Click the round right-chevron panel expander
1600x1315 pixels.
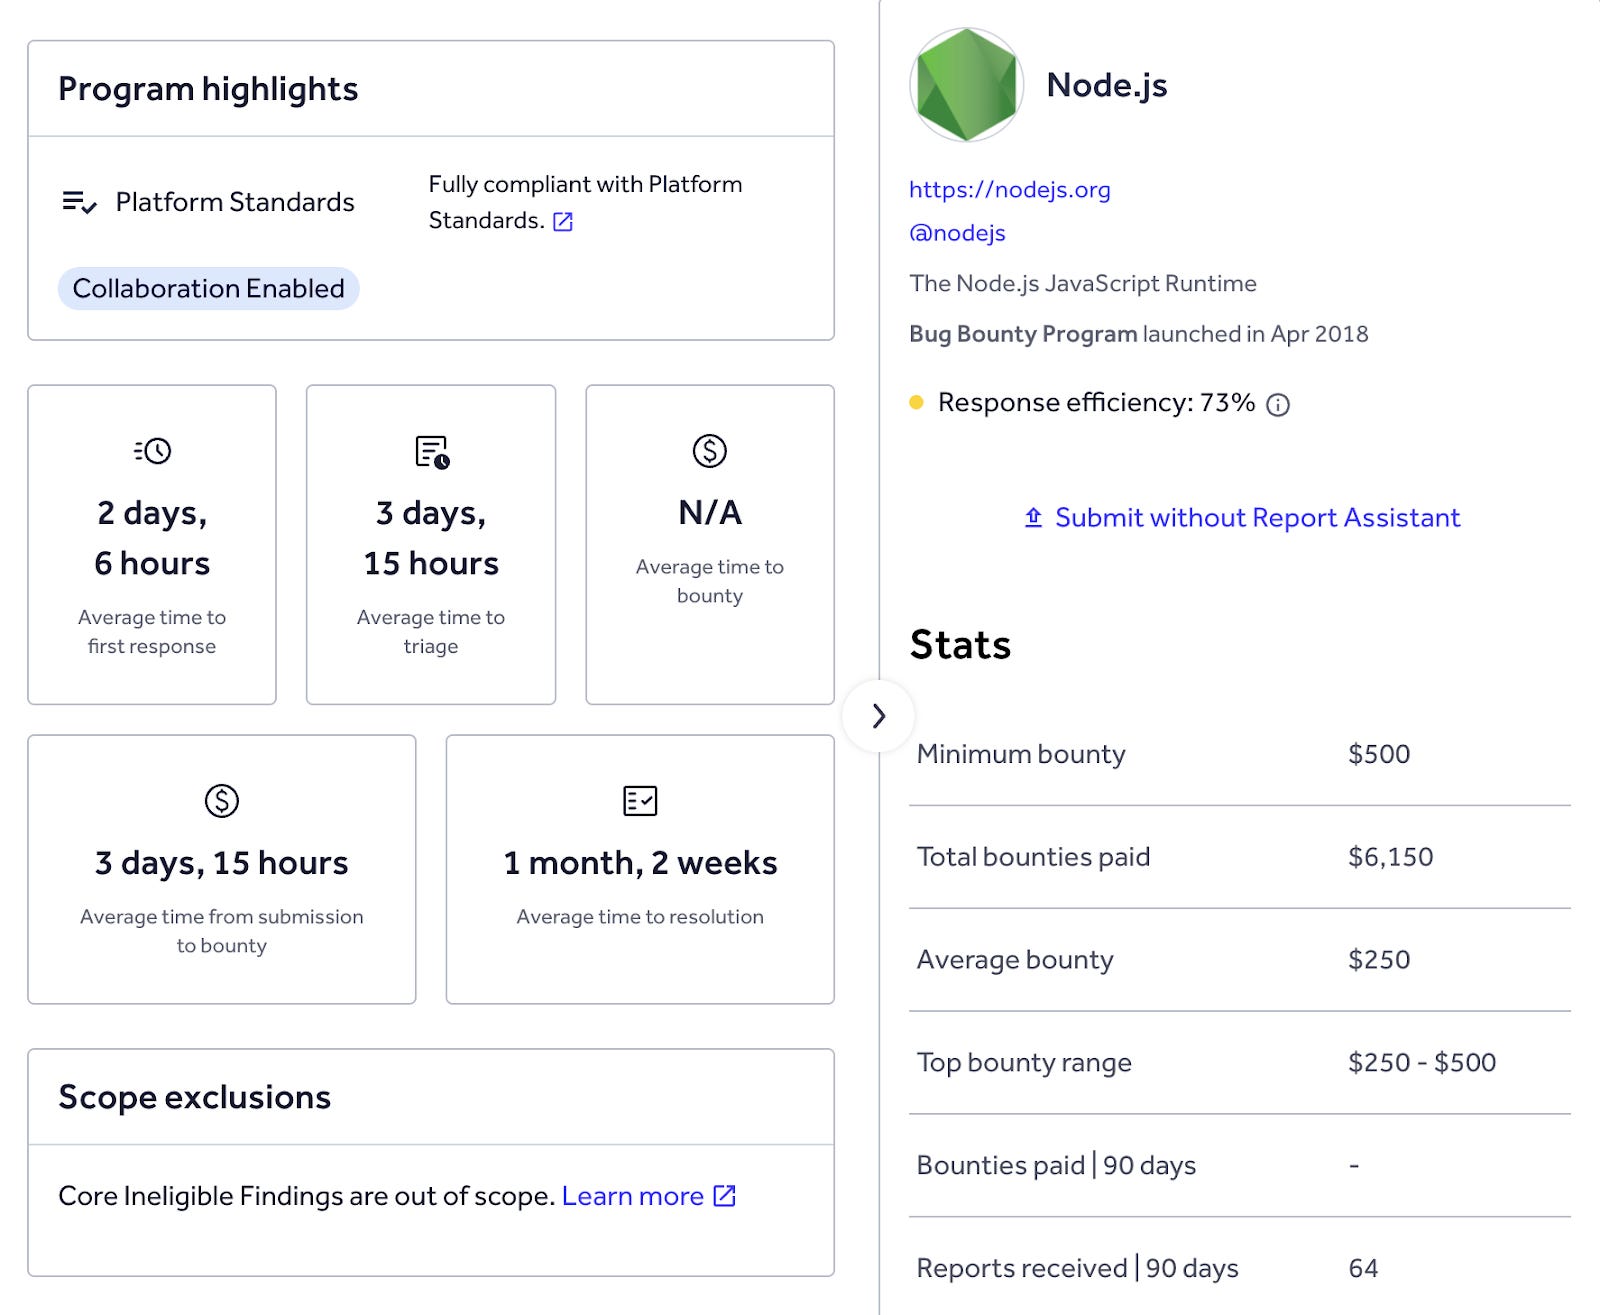point(878,716)
